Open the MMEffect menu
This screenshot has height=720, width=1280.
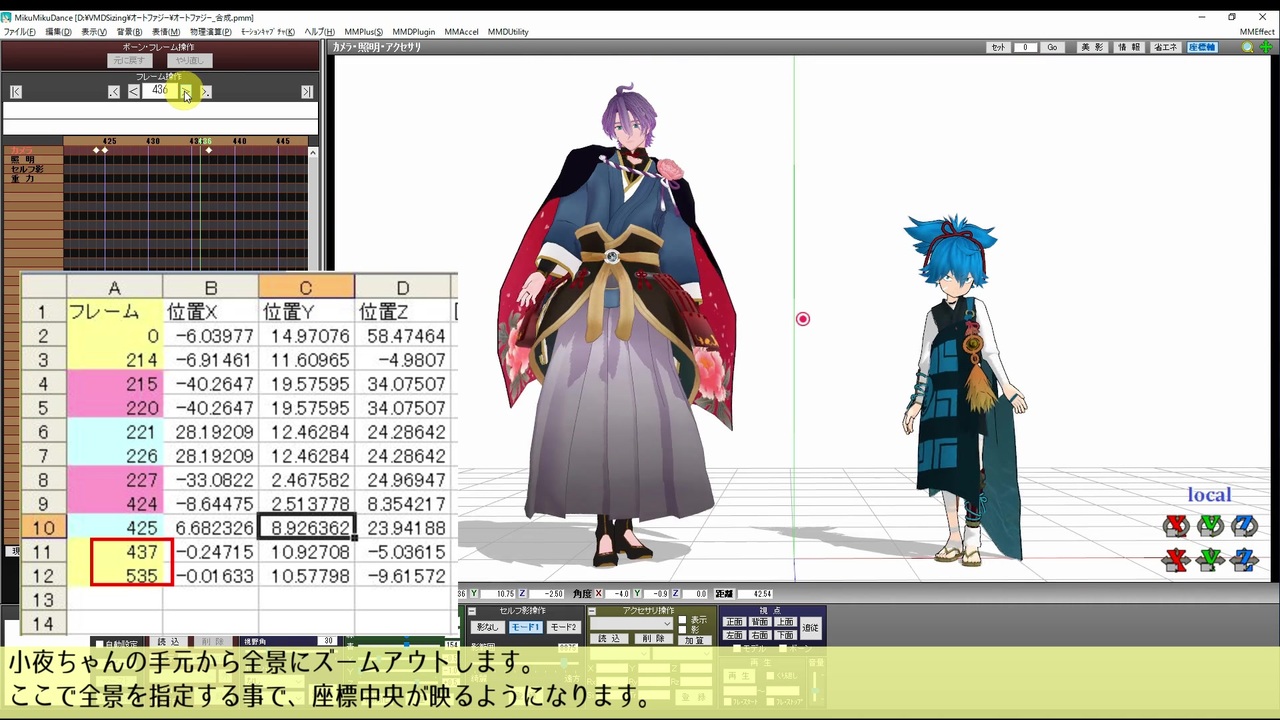(x=1257, y=32)
